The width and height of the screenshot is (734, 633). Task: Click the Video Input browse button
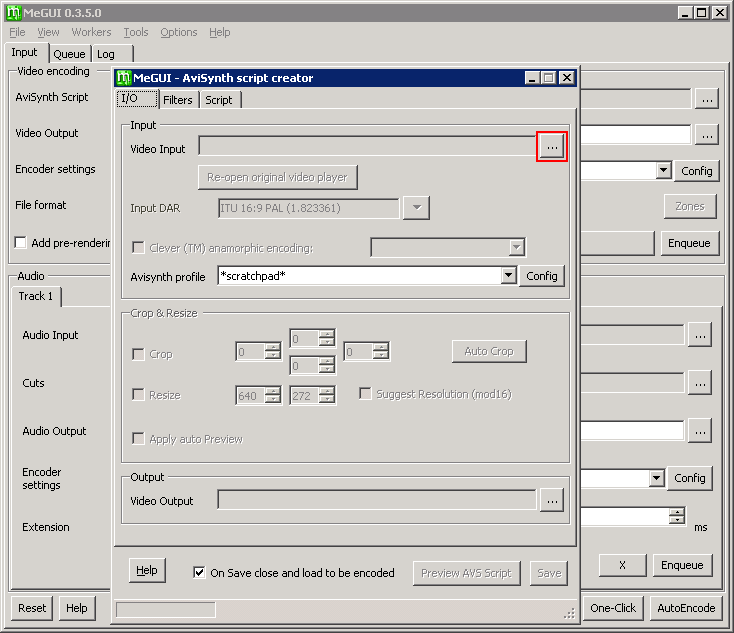552,147
